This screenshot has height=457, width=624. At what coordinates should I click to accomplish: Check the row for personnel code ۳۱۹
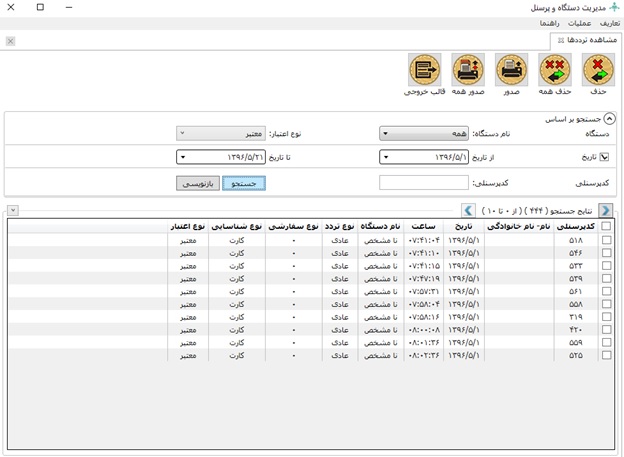(x=606, y=316)
